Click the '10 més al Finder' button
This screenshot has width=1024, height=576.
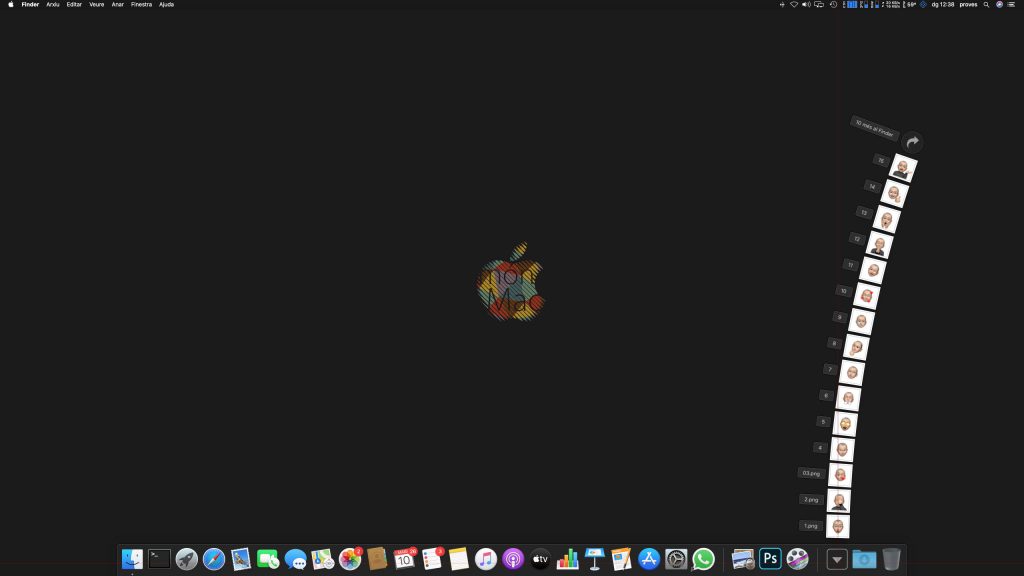(x=875, y=129)
